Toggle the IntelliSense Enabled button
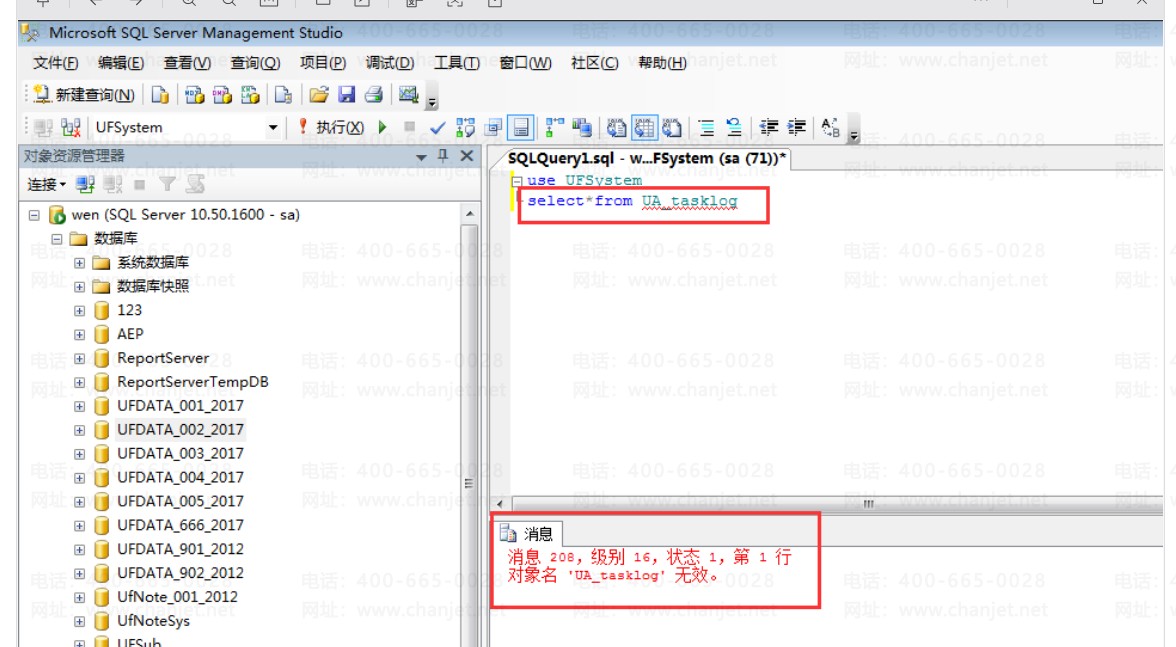Viewport: 1176px width, 647px height. (x=520, y=127)
